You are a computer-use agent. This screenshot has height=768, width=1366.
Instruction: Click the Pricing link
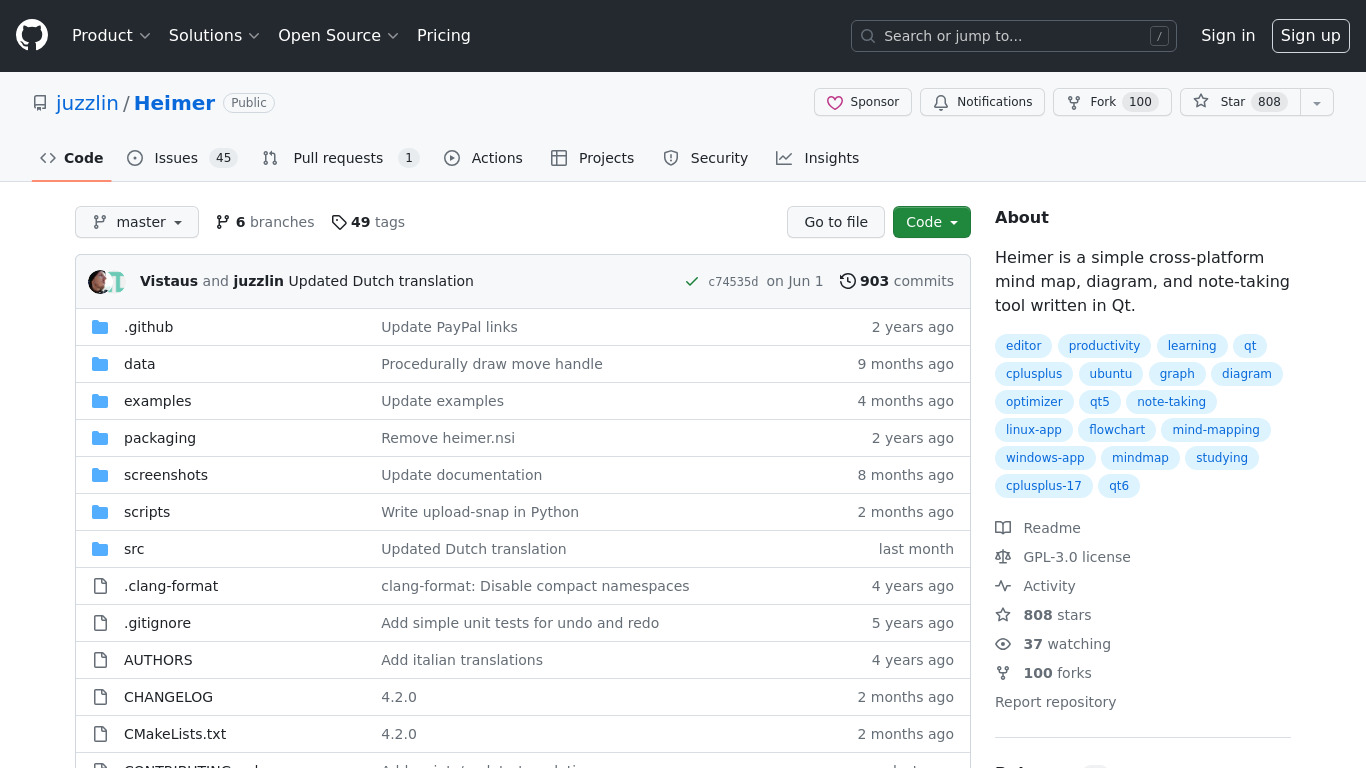(x=444, y=36)
